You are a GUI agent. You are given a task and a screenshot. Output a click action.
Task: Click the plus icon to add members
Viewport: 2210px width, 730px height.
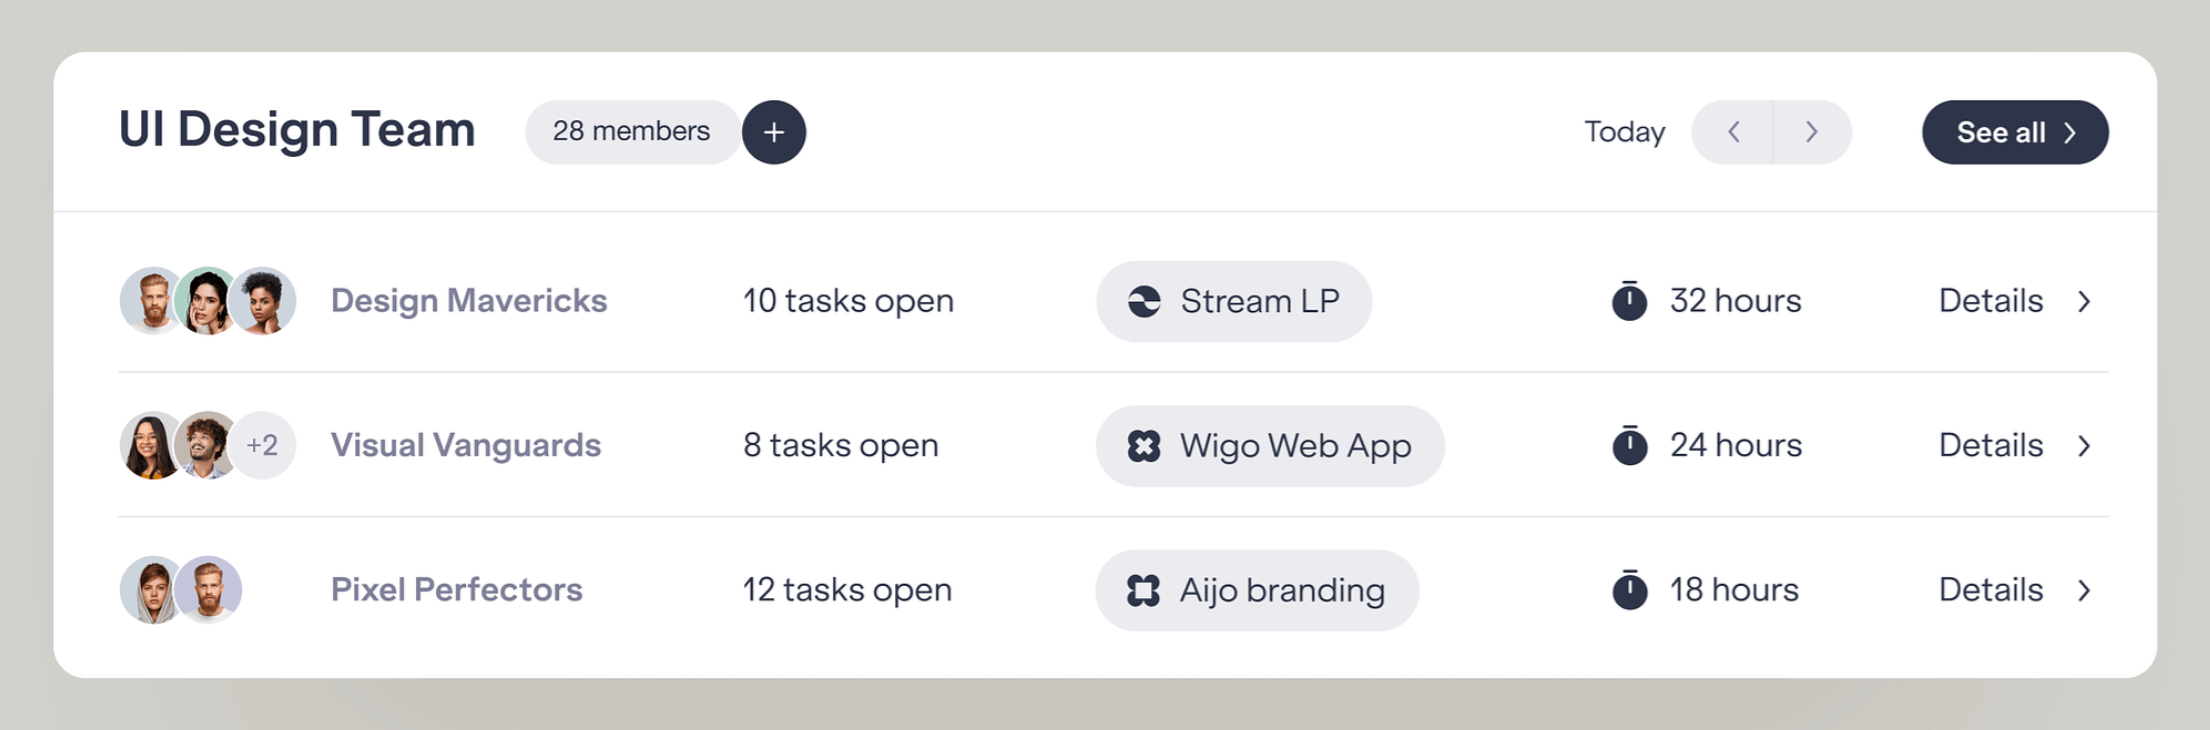tap(773, 132)
